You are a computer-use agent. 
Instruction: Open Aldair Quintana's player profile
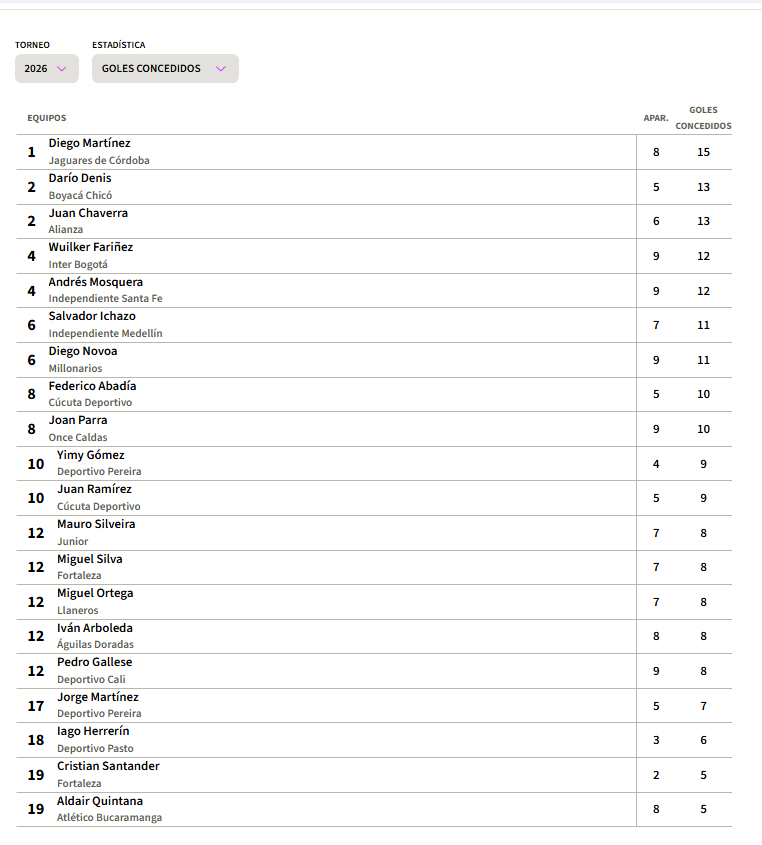tap(99, 801)
